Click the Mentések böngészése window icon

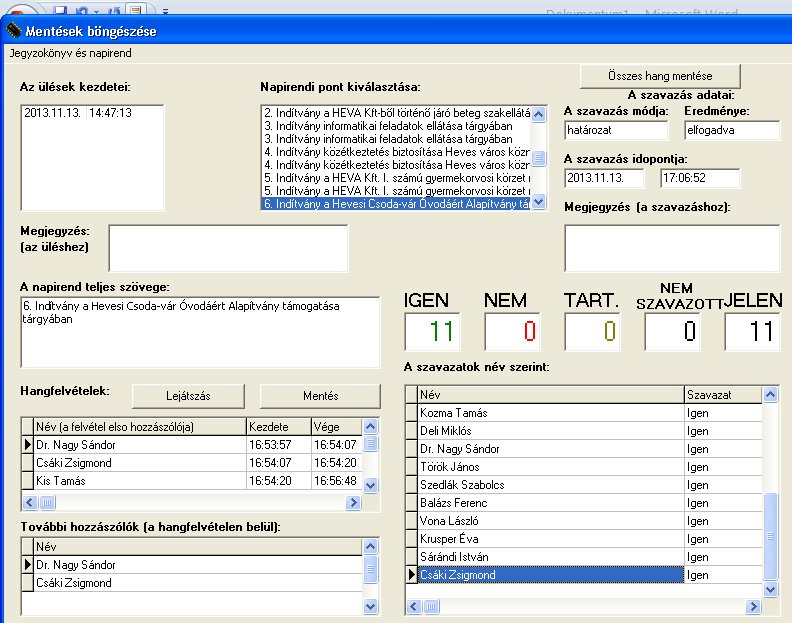[x=14, y=31]
